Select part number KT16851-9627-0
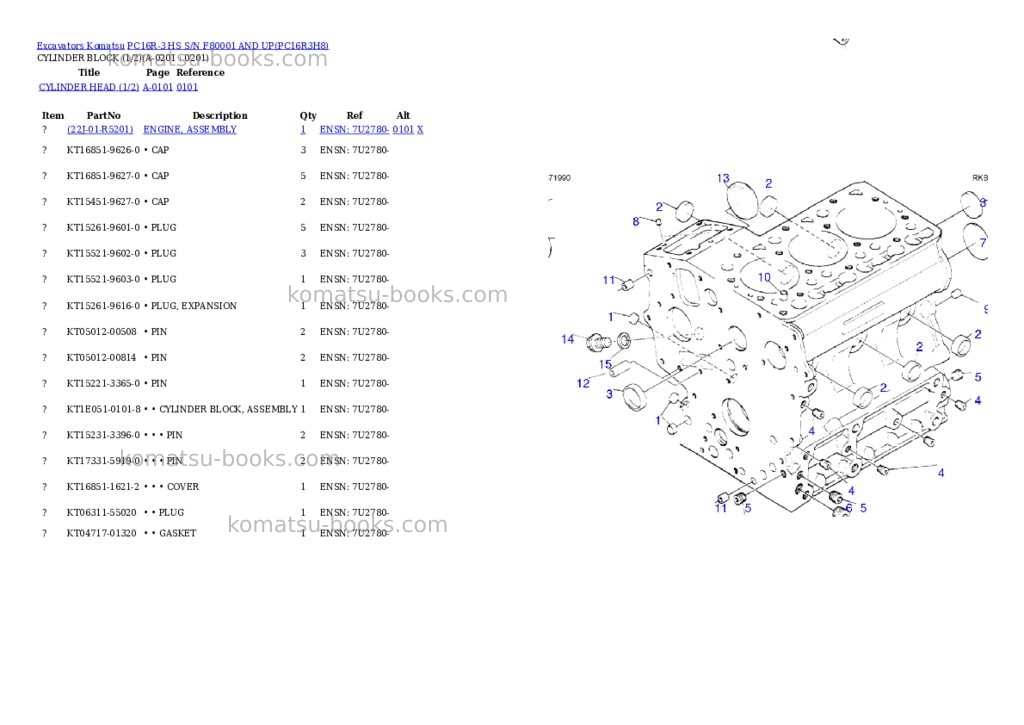 [x=103, y=176]
